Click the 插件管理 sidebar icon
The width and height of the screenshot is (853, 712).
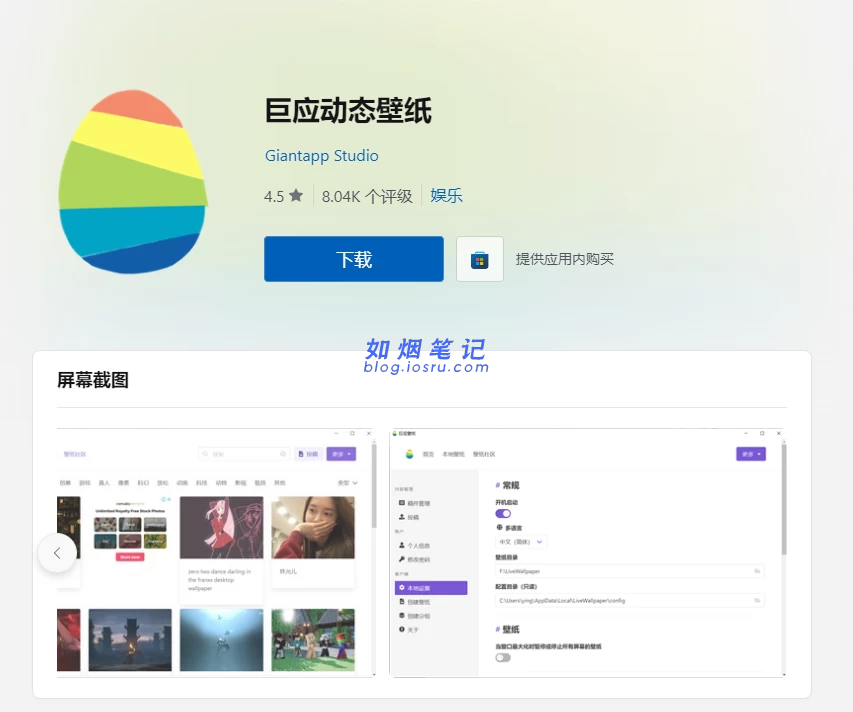[402, 503]
